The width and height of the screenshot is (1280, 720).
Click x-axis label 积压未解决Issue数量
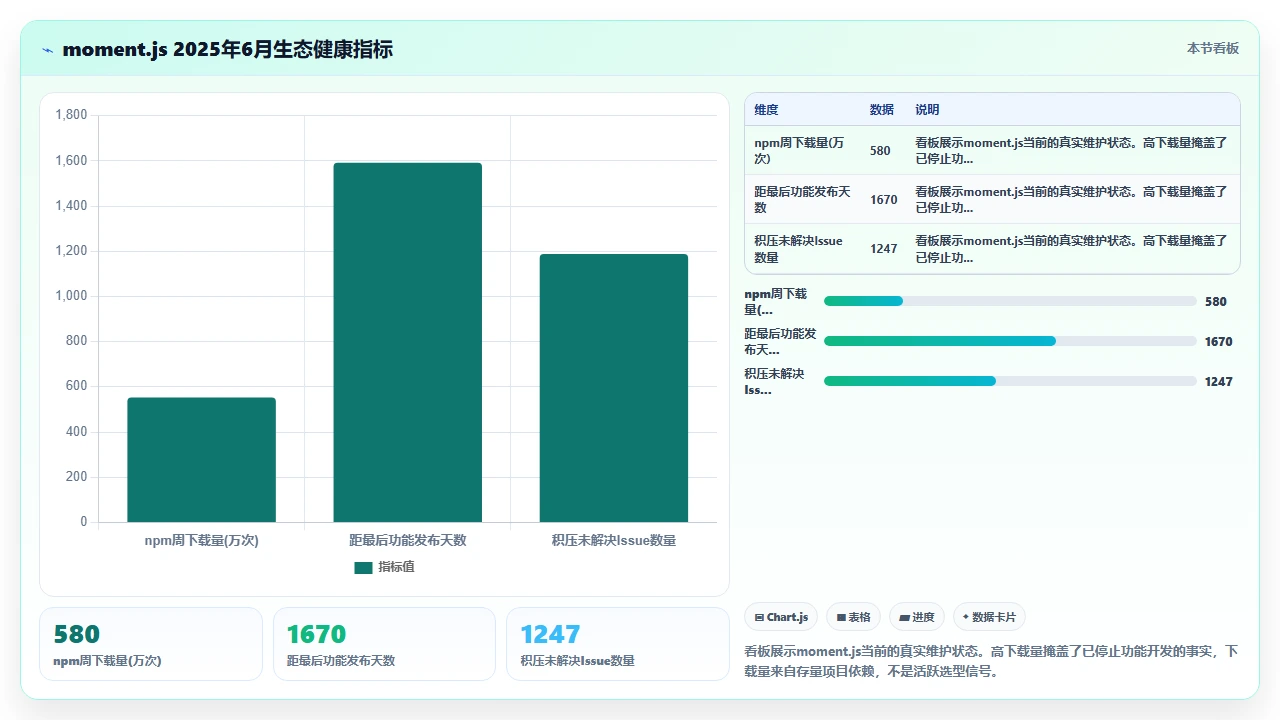tap(614, 540)
